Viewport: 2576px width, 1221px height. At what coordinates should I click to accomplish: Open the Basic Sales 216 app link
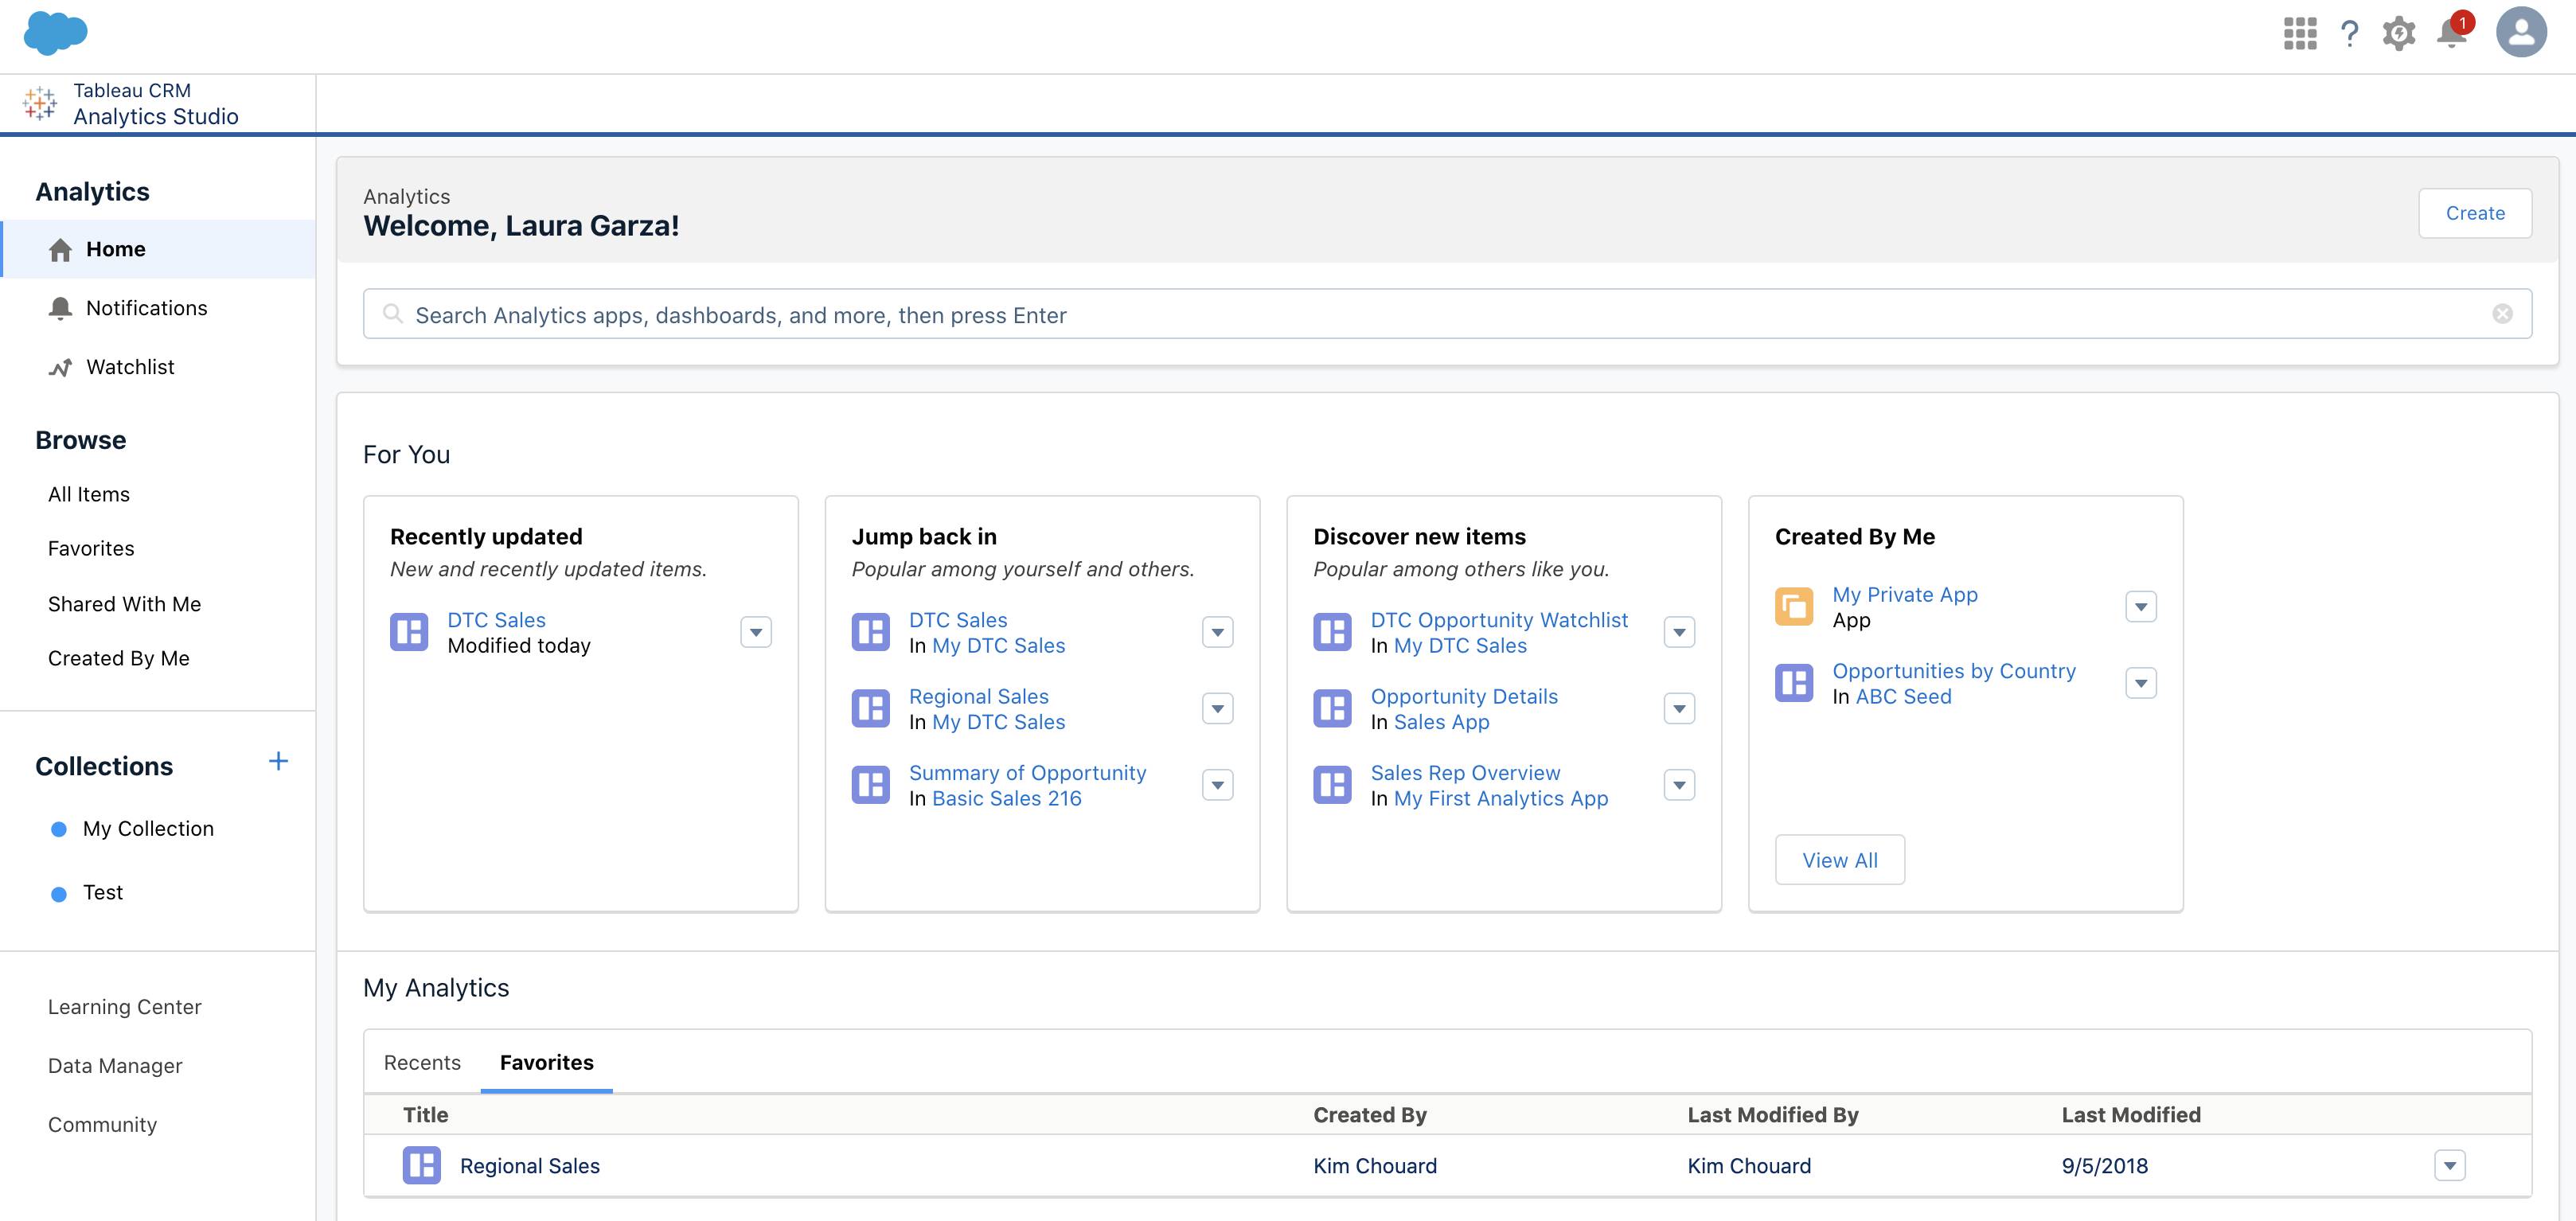pyautogui.click(x=1007, y=798)
